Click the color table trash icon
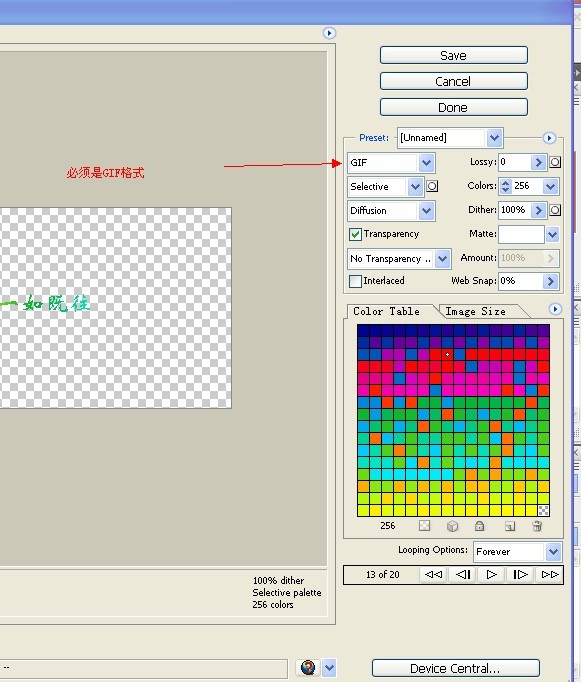Viewport: 581px width, 682px height. 537,526
